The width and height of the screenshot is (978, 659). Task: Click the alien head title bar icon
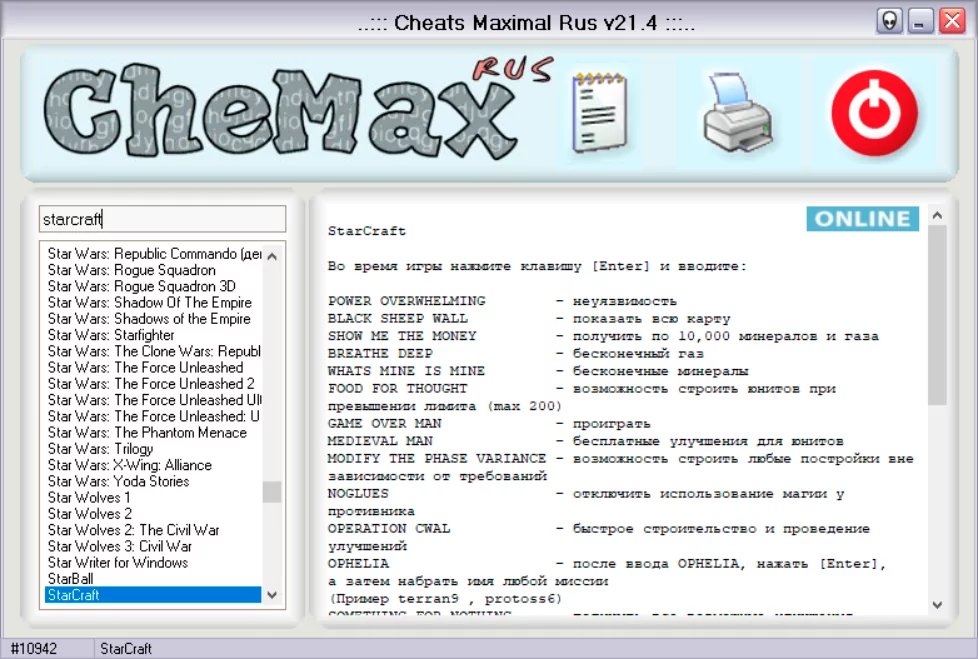[x=889, y=21]
